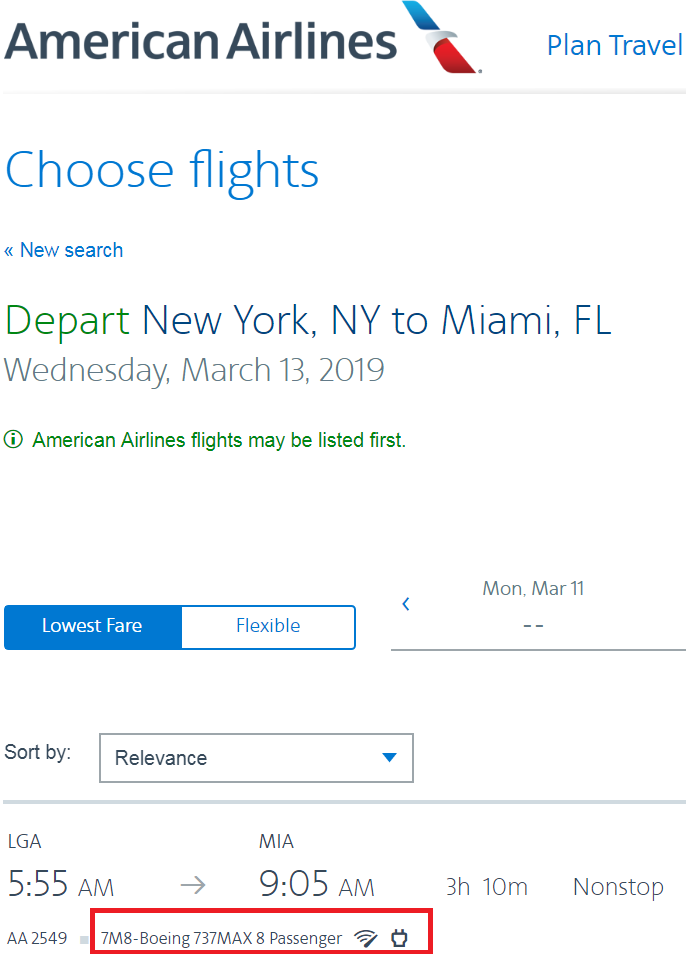Image resolution: width=686 pixels, height=954 pixels.
Task: Select the Lowest Fare toggle option
Action: tap(92, 627)
